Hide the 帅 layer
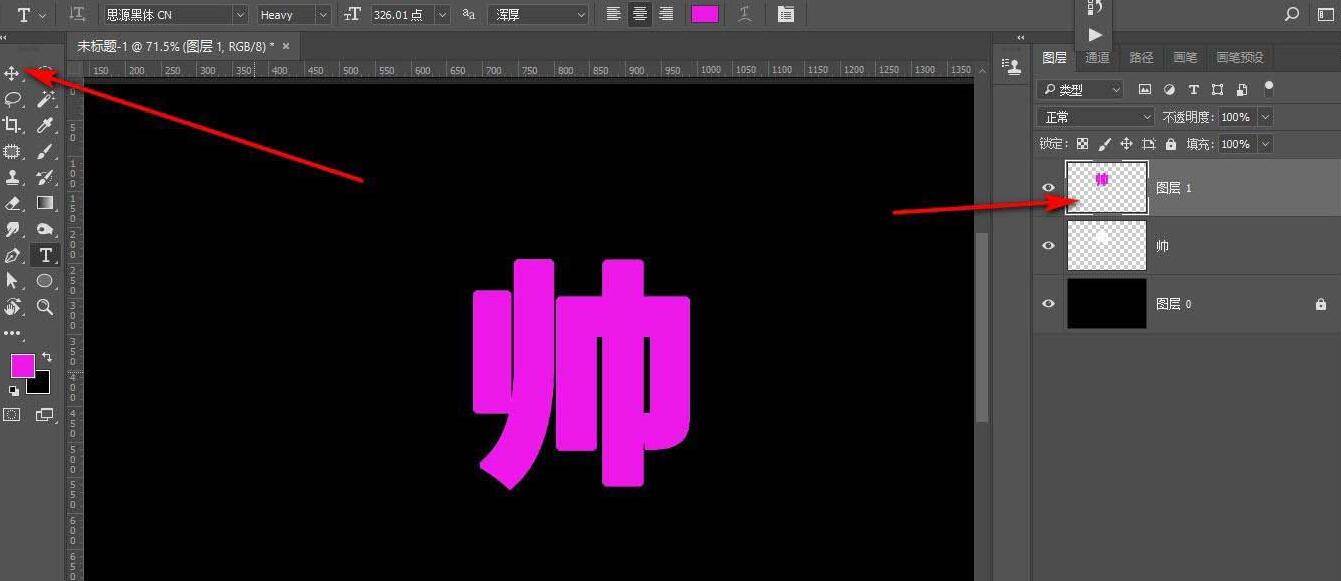1341x581 pixels. point(1048,245)
